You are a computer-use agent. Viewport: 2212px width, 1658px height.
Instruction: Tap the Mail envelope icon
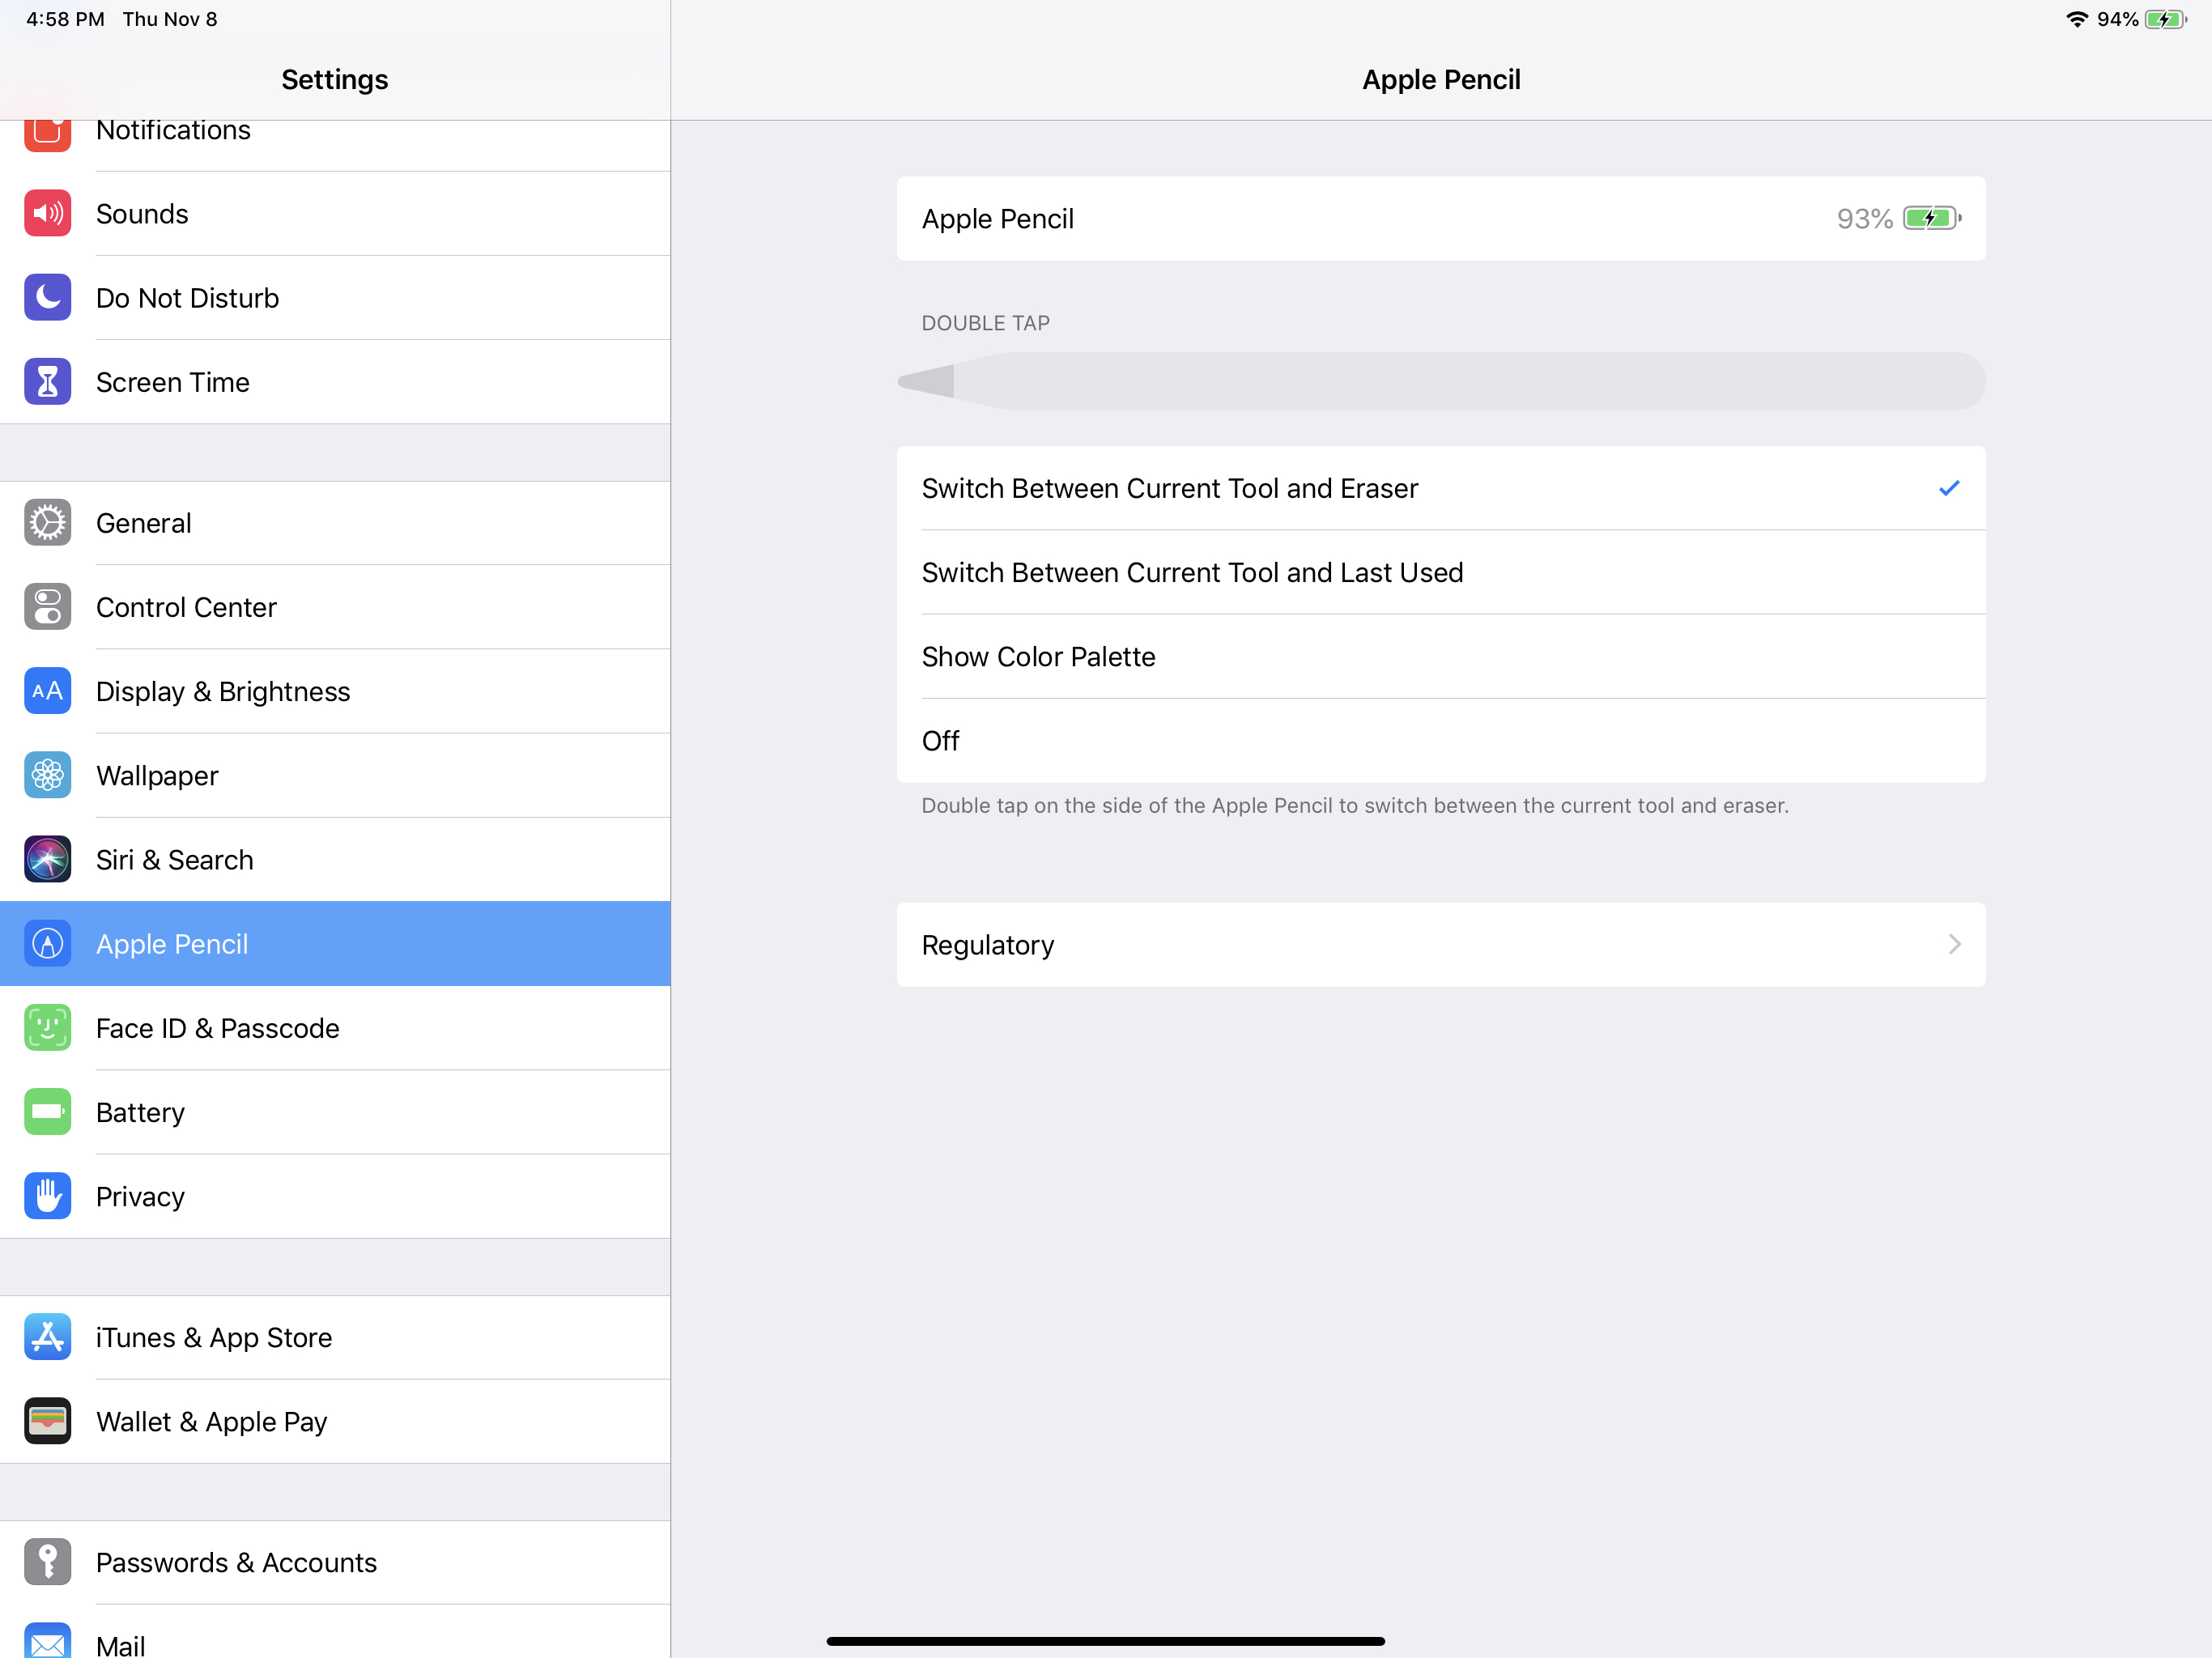click(x=47, y=1640)
